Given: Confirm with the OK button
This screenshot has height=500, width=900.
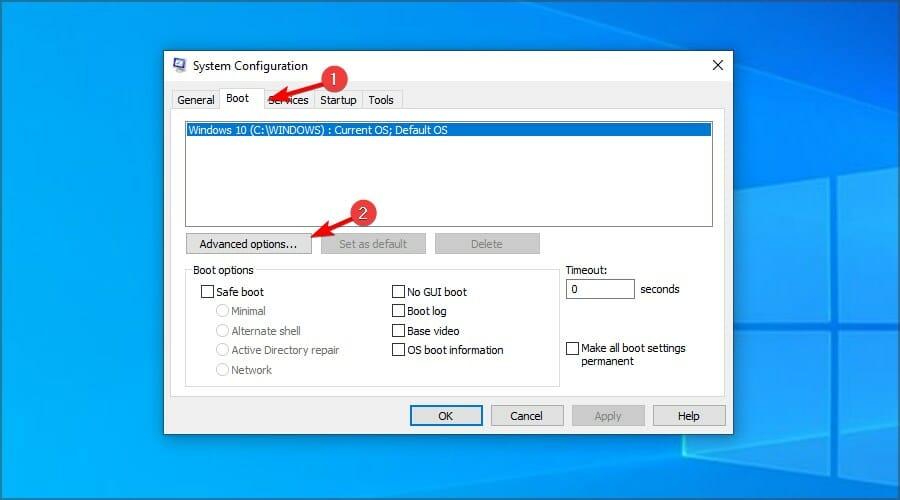Looking at the screenshot, I should click(x=446, y=416).
